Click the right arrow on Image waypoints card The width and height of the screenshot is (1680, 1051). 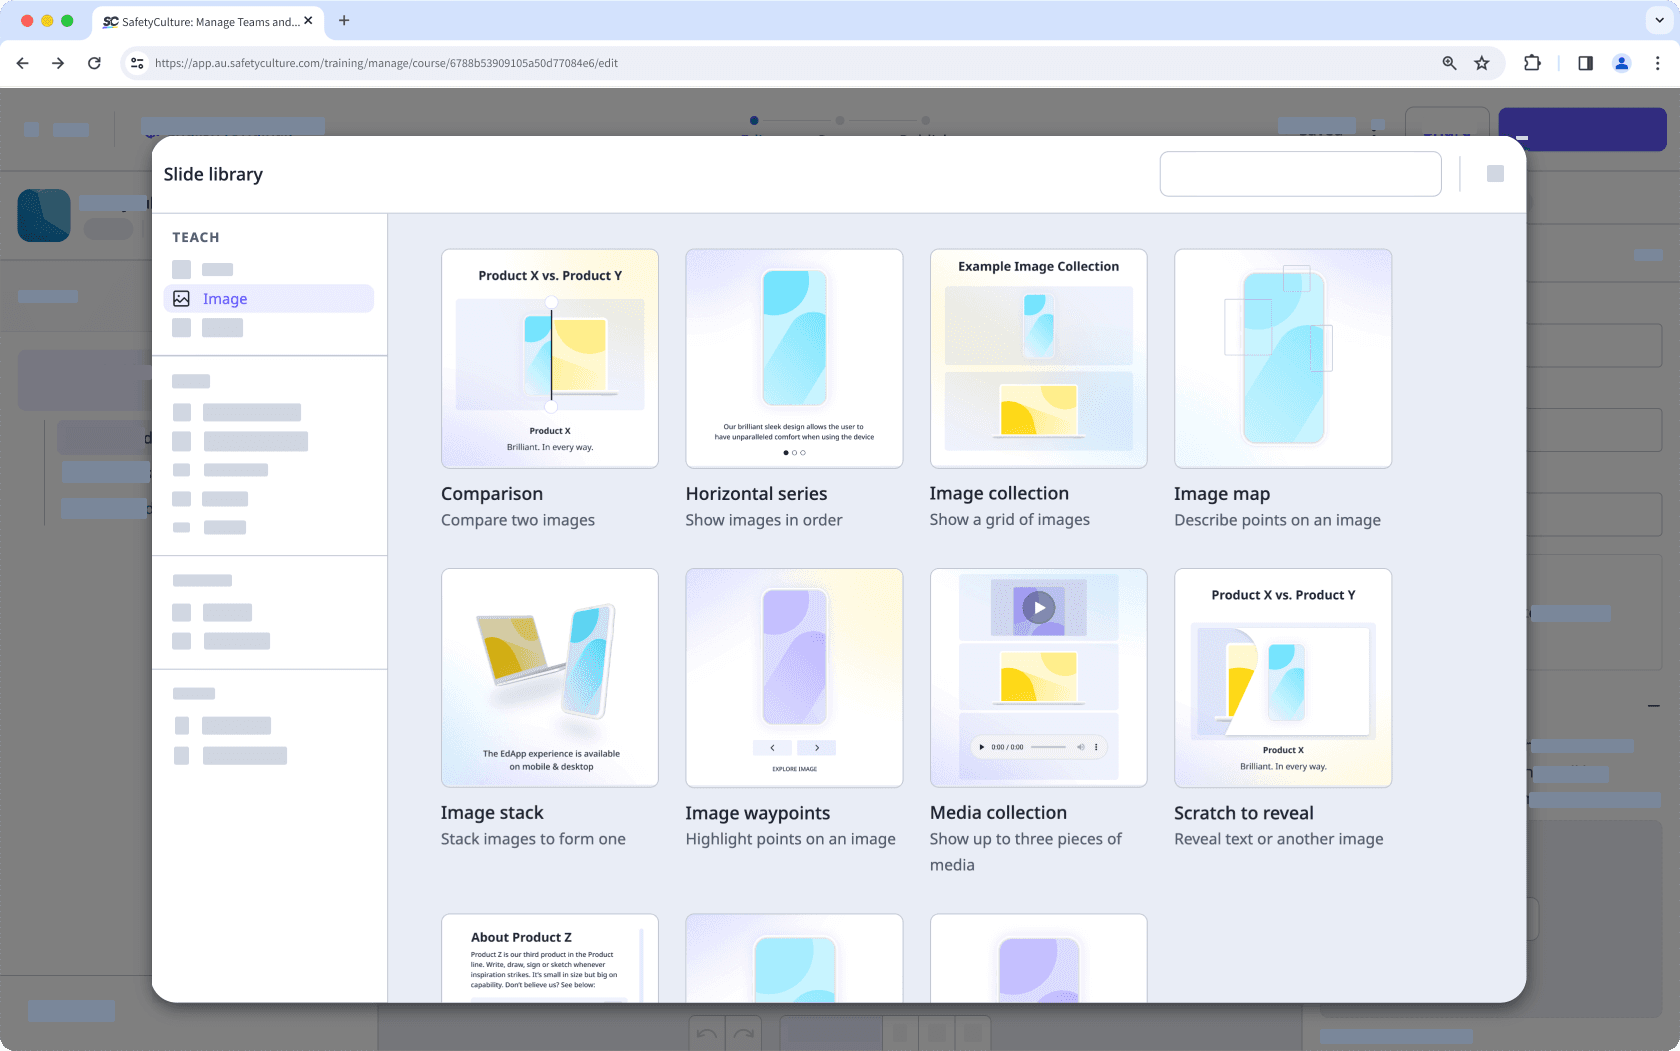point(816,747)
